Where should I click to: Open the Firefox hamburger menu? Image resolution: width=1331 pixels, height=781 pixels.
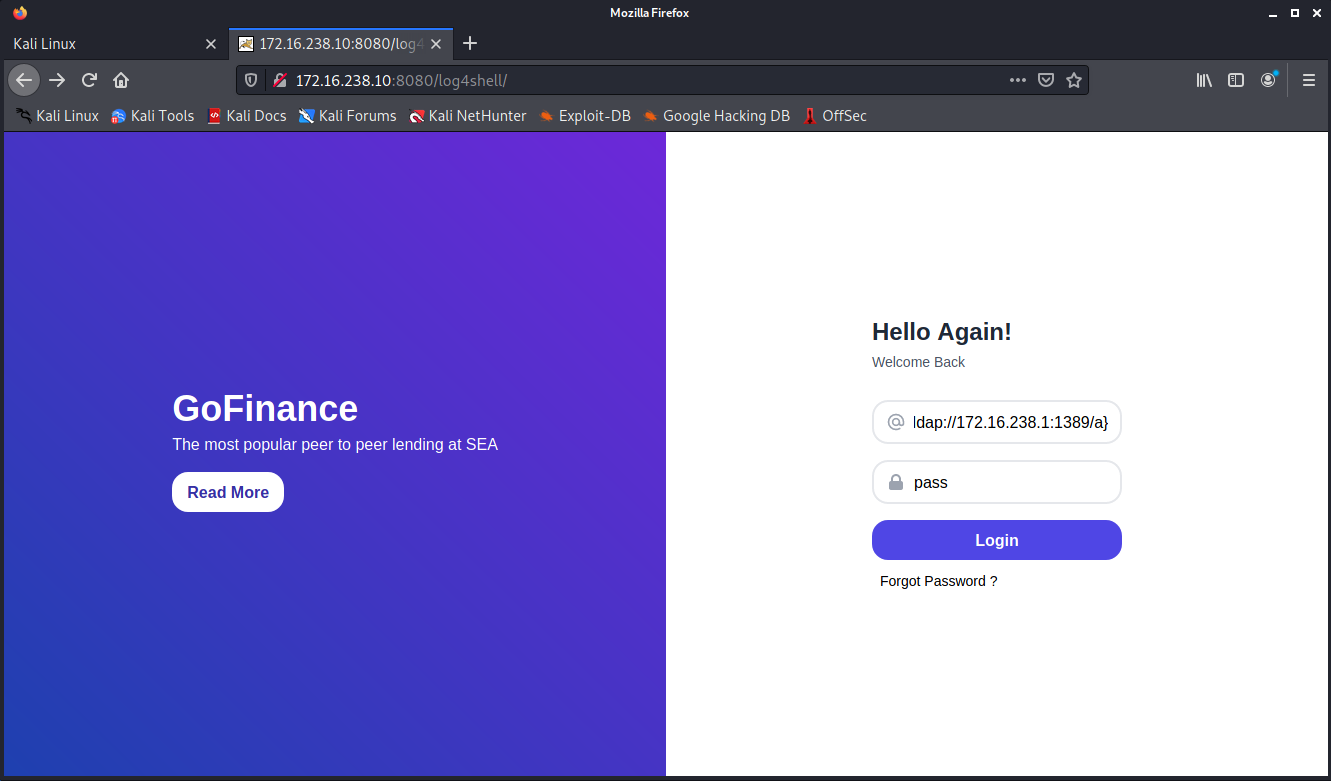pos(1308,80)
